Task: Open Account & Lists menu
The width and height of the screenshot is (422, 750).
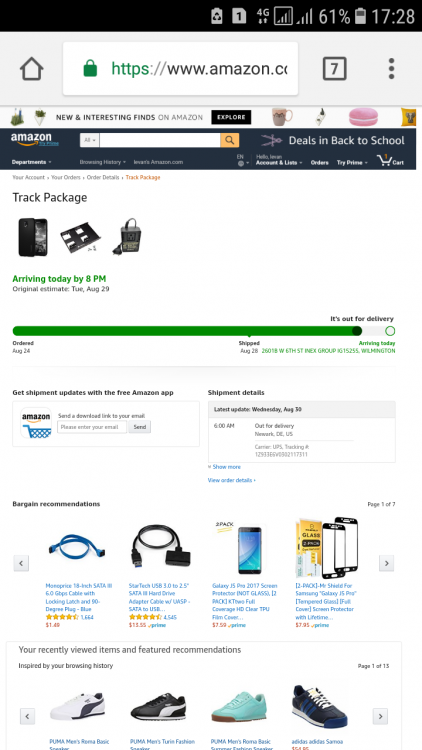Action: [279, 163]
